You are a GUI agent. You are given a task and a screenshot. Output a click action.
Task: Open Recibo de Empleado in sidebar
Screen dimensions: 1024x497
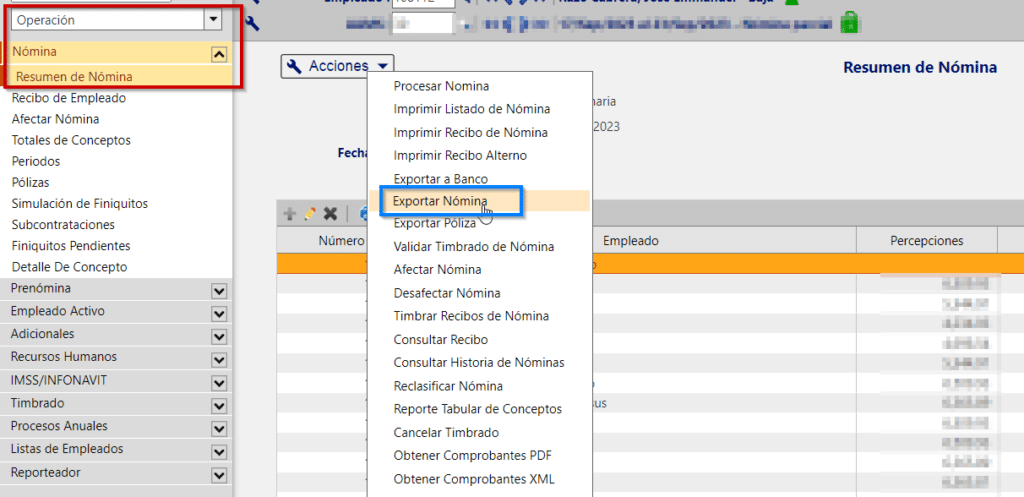coord(68,98)
